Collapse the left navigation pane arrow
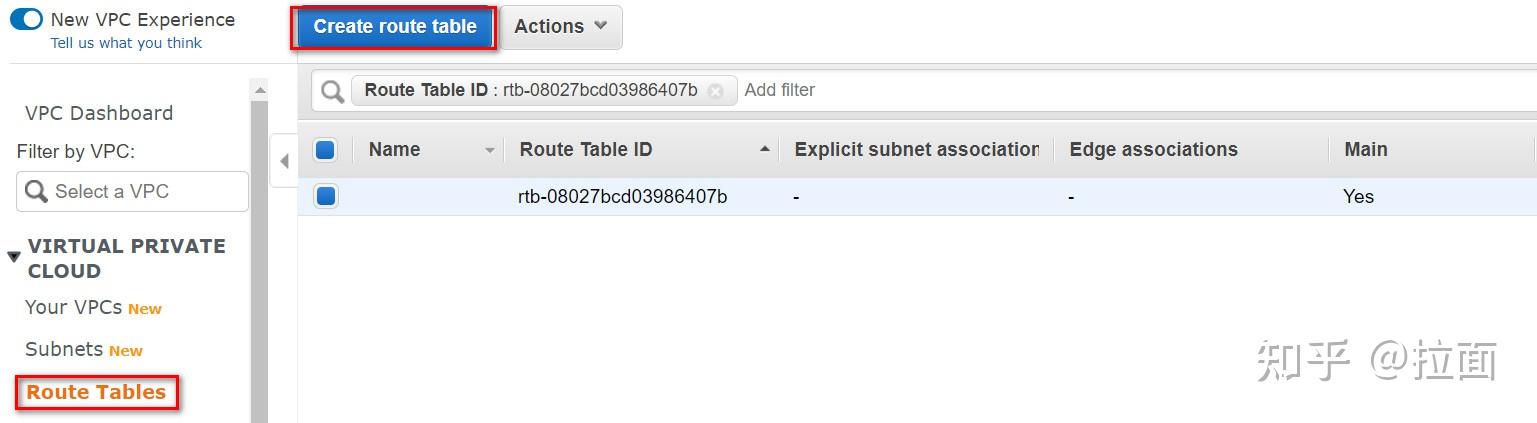The width and height of the screenshot is (1537, 423). 284,161
